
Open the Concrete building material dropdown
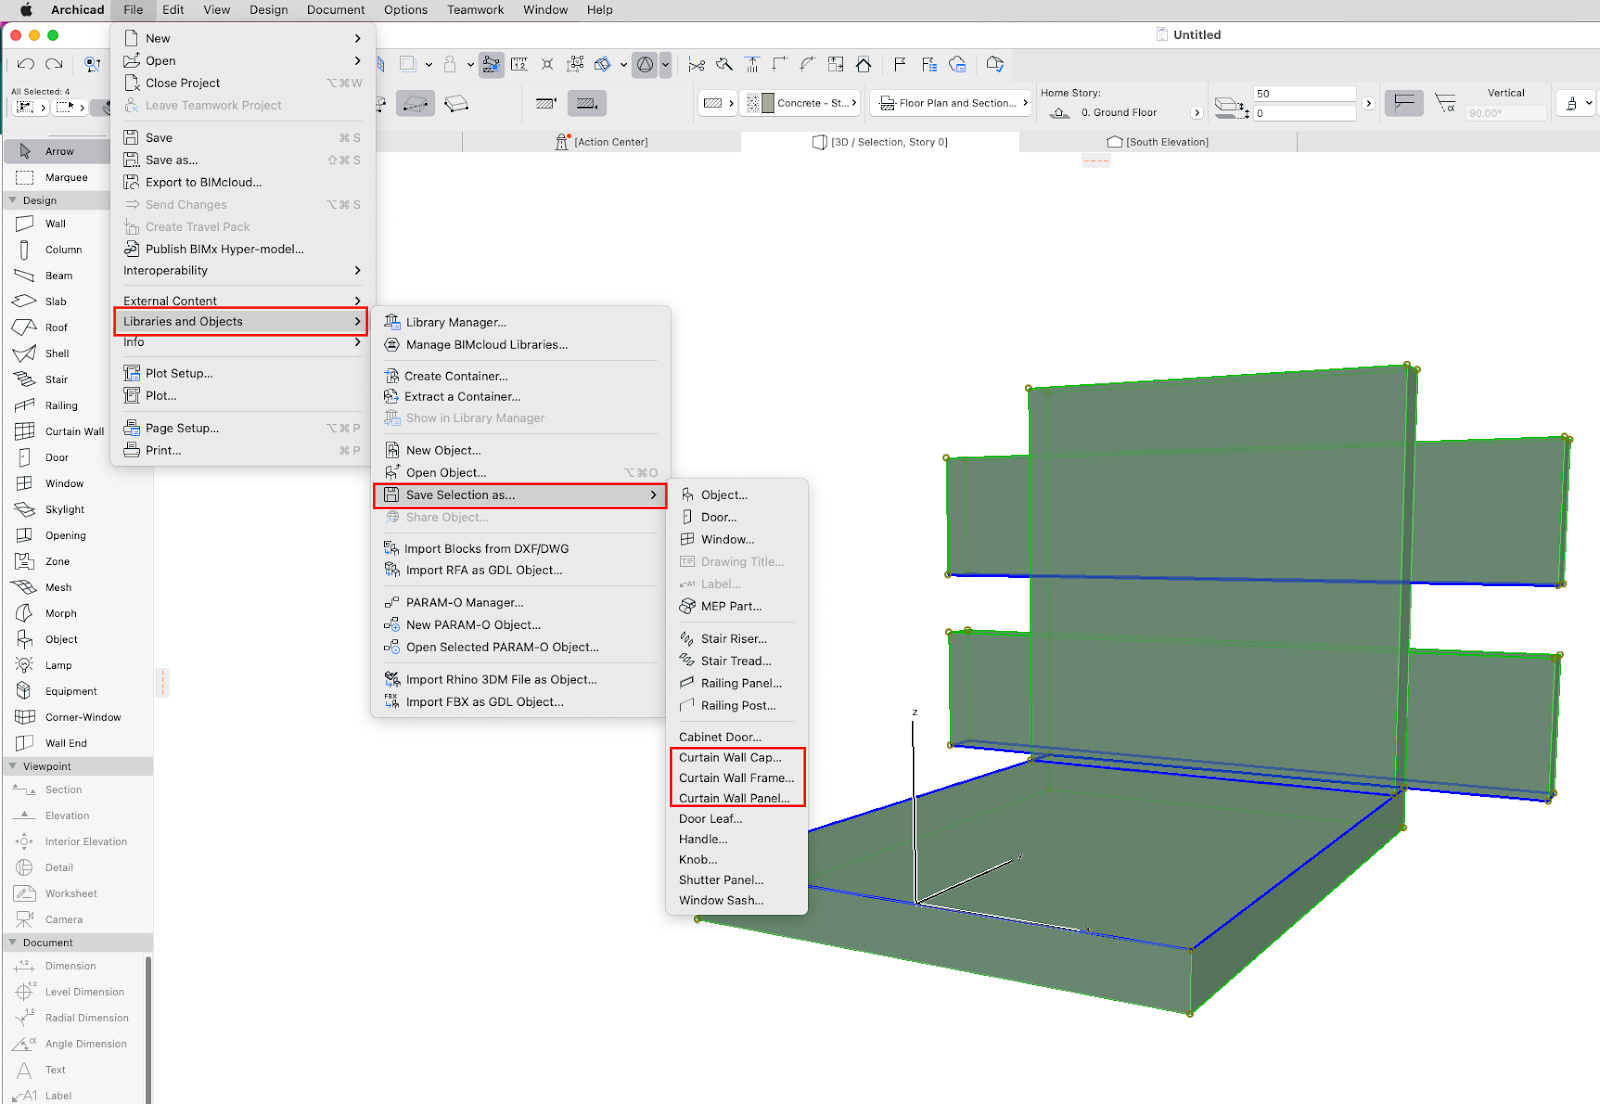click(802, 103)
